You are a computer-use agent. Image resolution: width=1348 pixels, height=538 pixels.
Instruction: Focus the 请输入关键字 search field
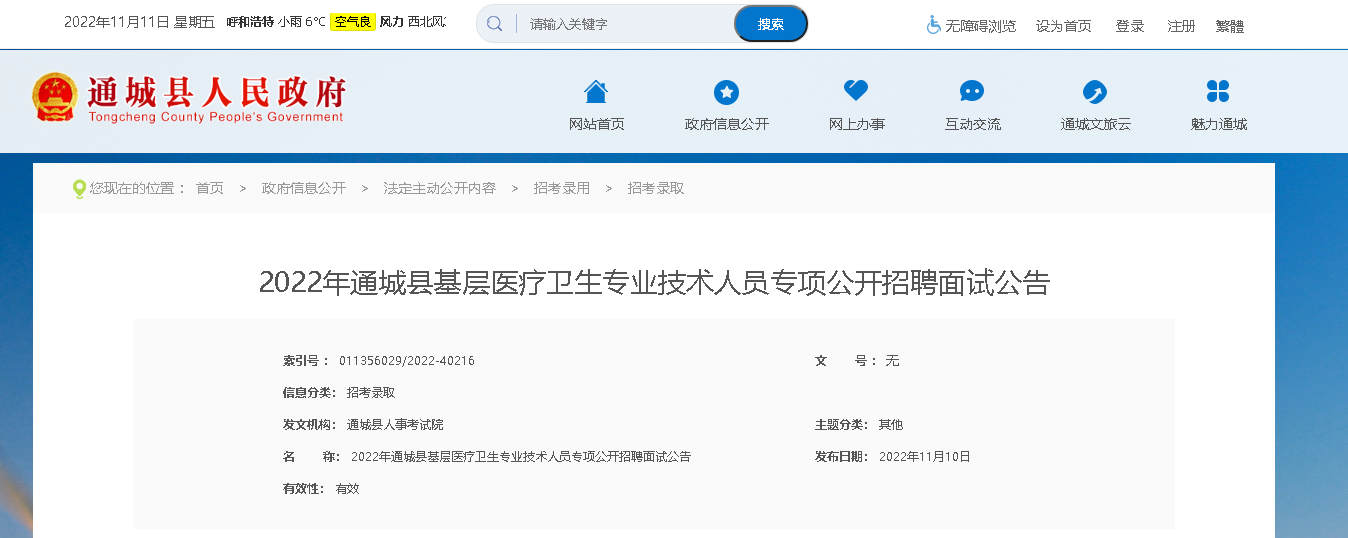[x=625, y=24]
